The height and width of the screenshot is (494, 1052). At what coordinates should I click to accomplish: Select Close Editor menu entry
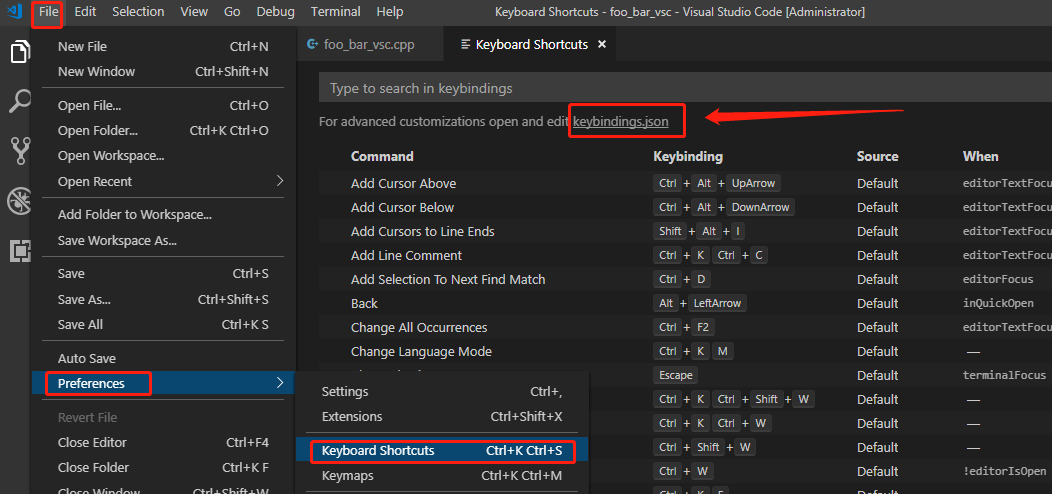[163, 442]
